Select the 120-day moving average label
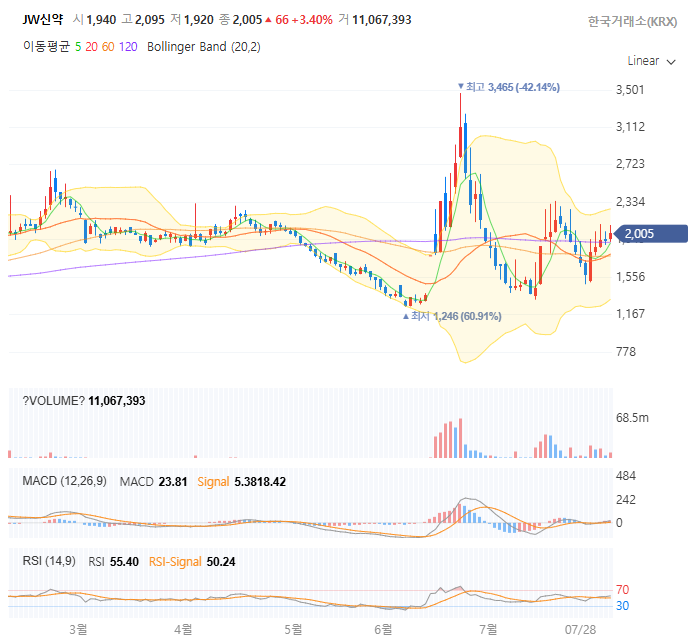692x644 pixels. (128, 47)
